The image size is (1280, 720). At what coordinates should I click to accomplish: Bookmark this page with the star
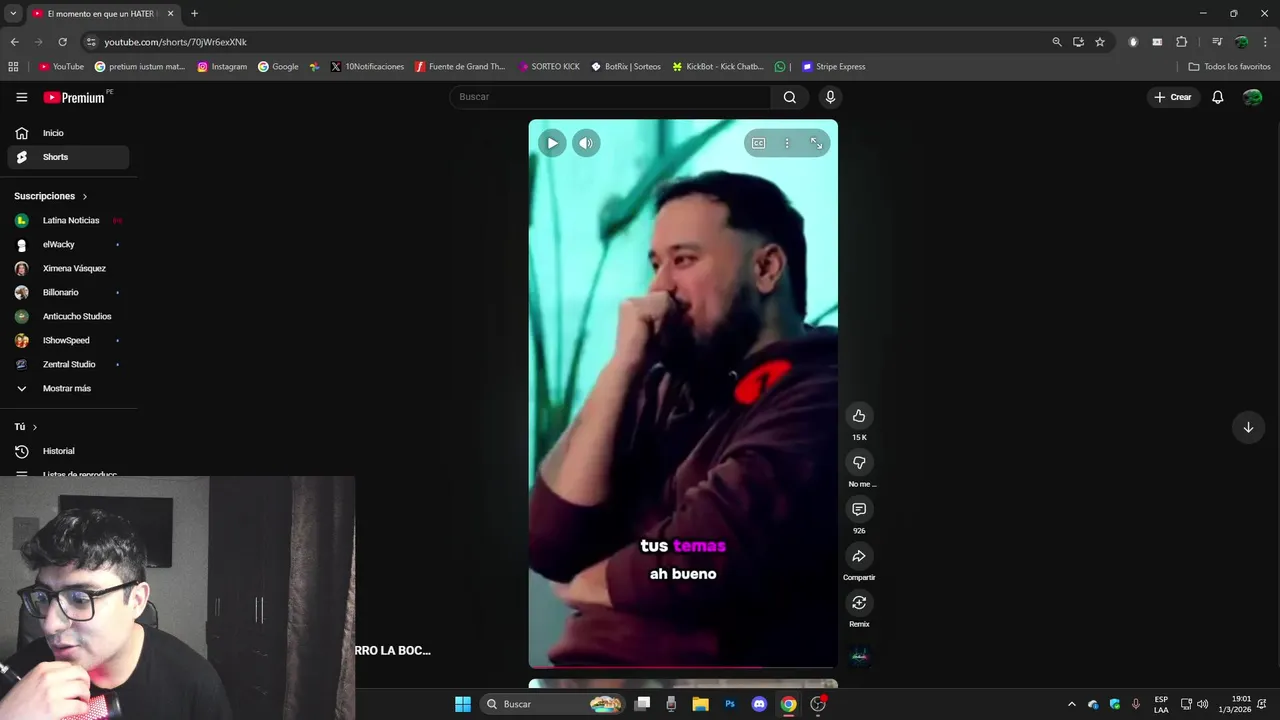[1100, 42]
